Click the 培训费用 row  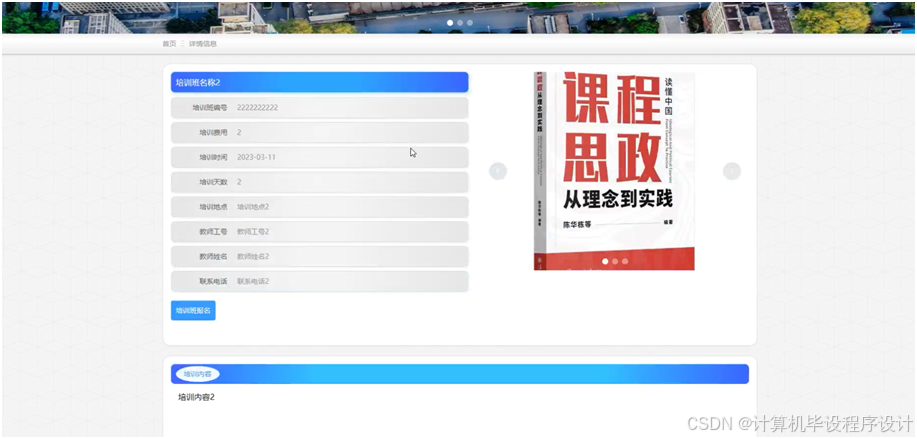point(319,133)
